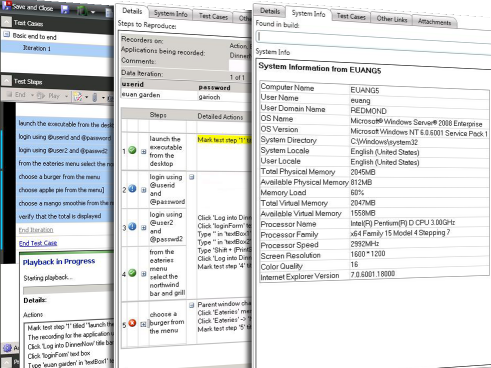Click the green passed icon on step 4

tap(132, 273)
